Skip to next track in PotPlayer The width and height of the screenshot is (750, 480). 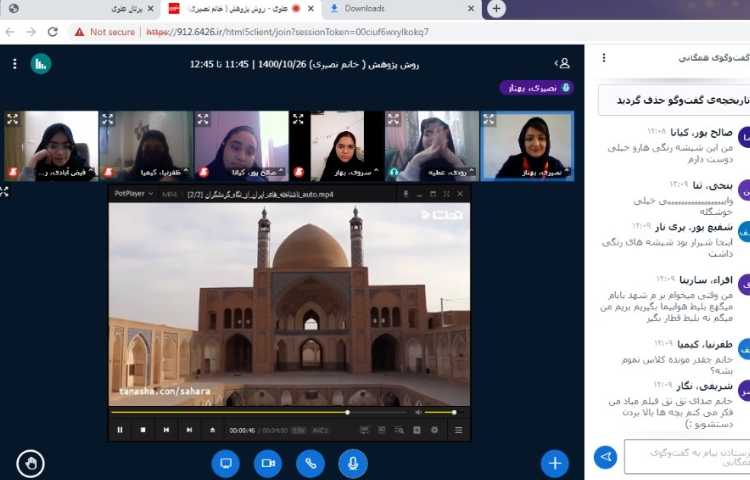(x=189, y=430)
